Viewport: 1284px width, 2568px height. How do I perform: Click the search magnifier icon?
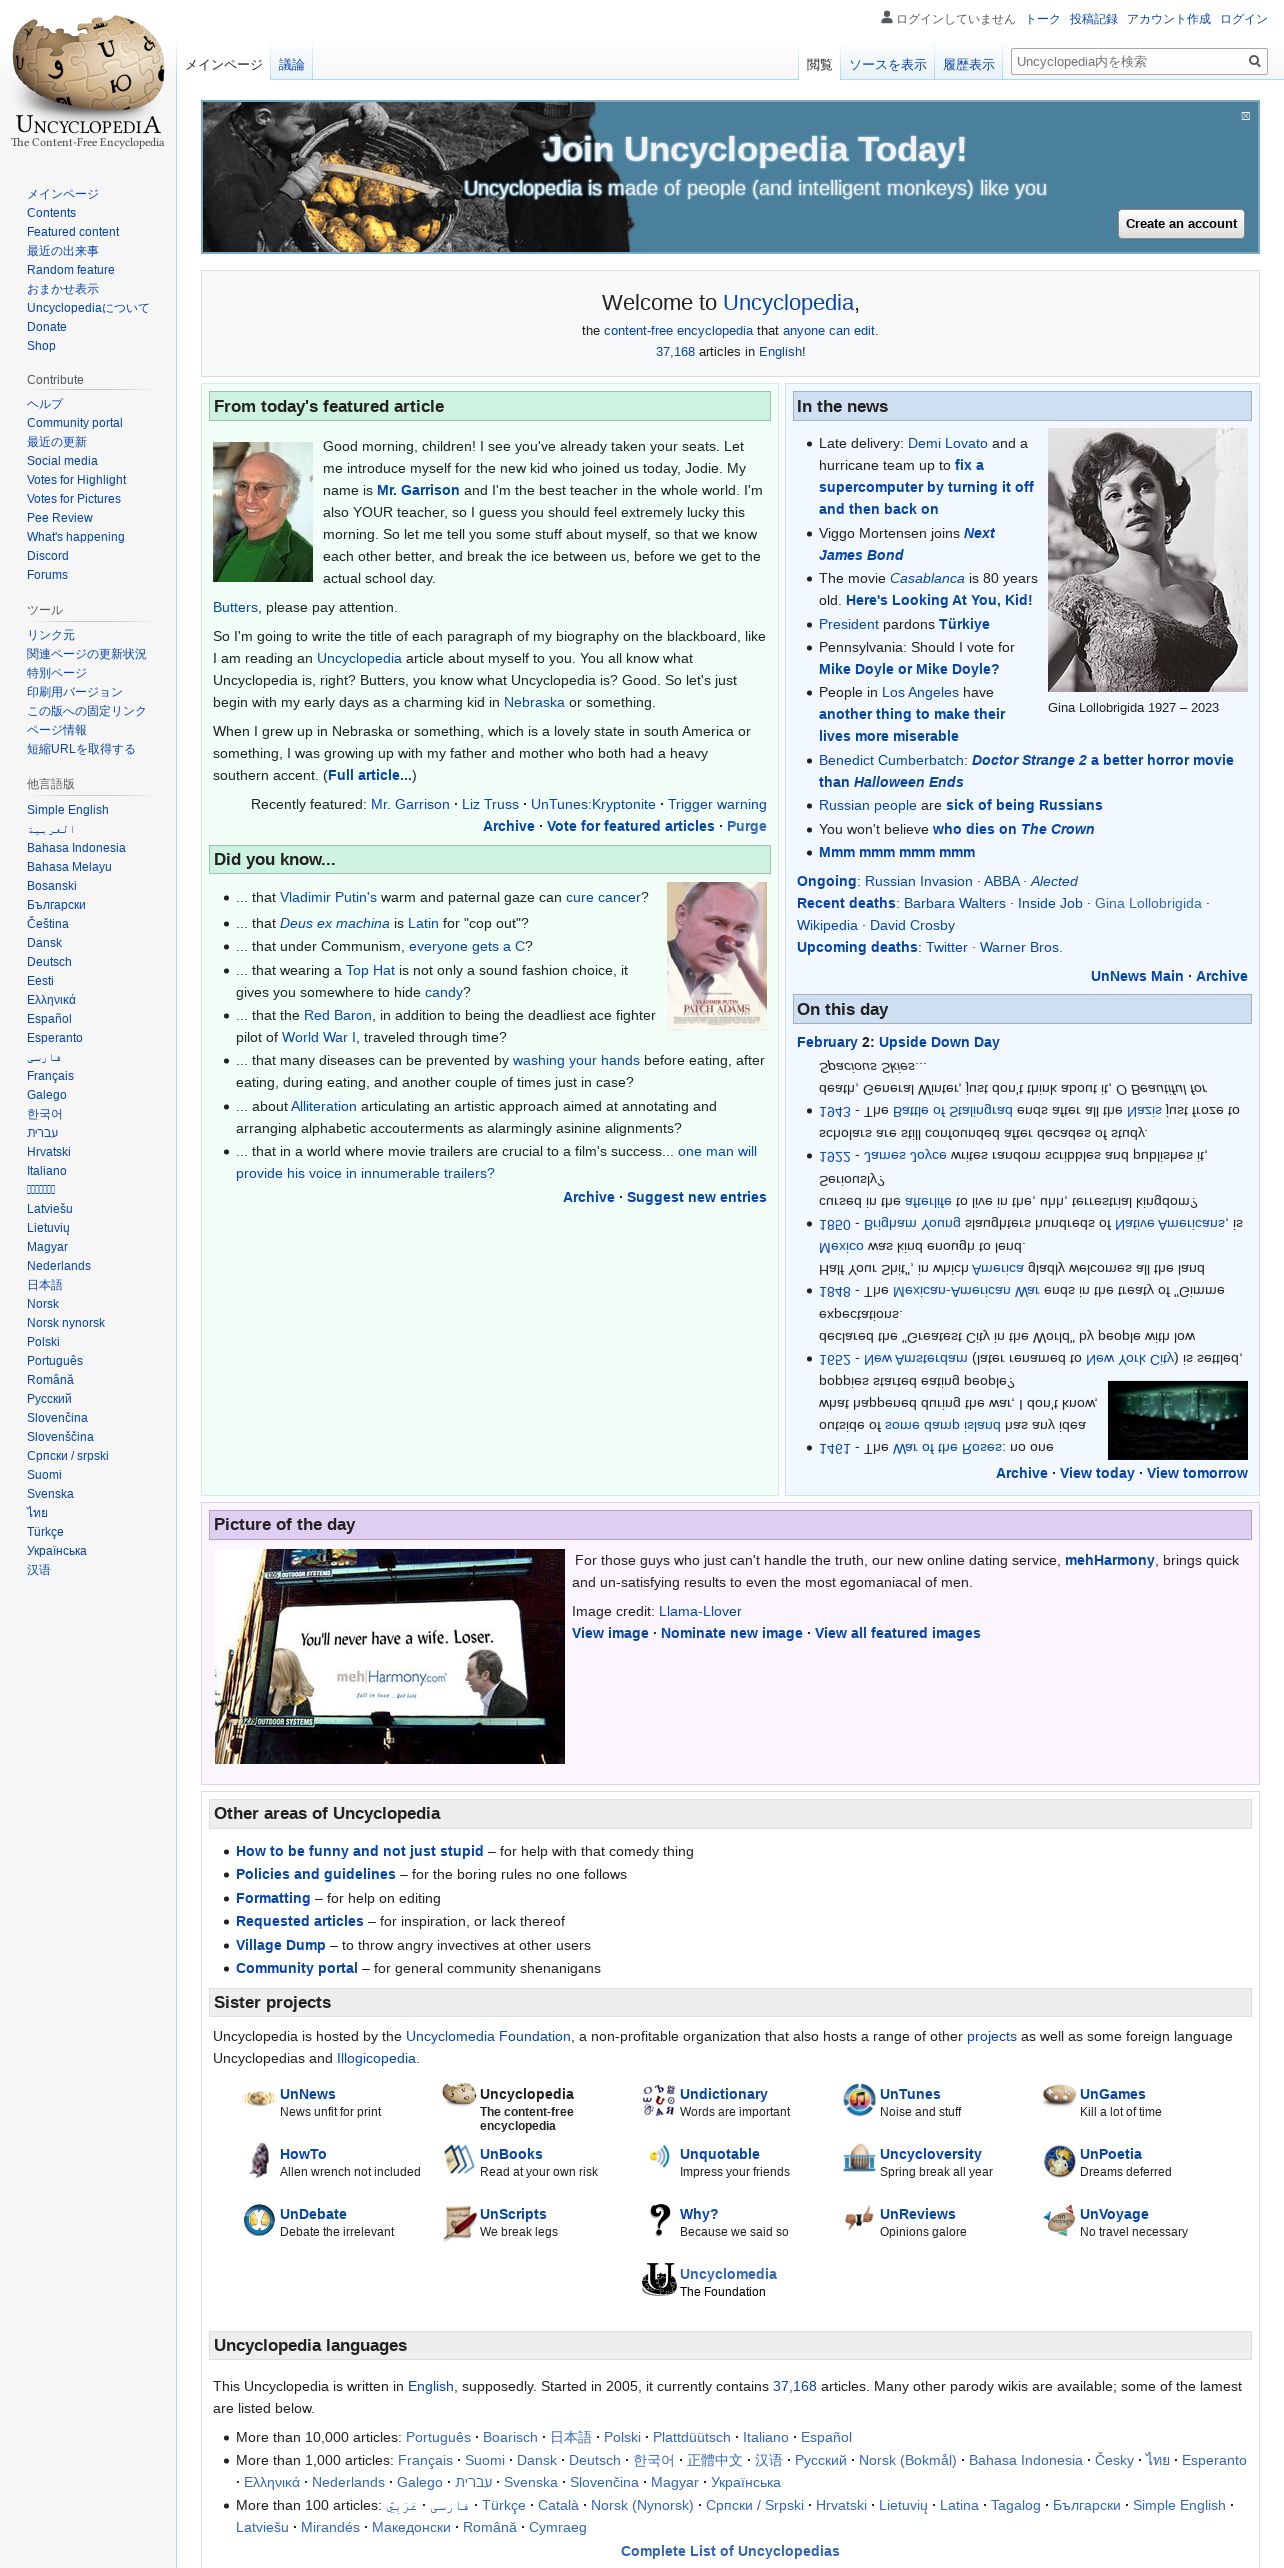coord(1254,62)
